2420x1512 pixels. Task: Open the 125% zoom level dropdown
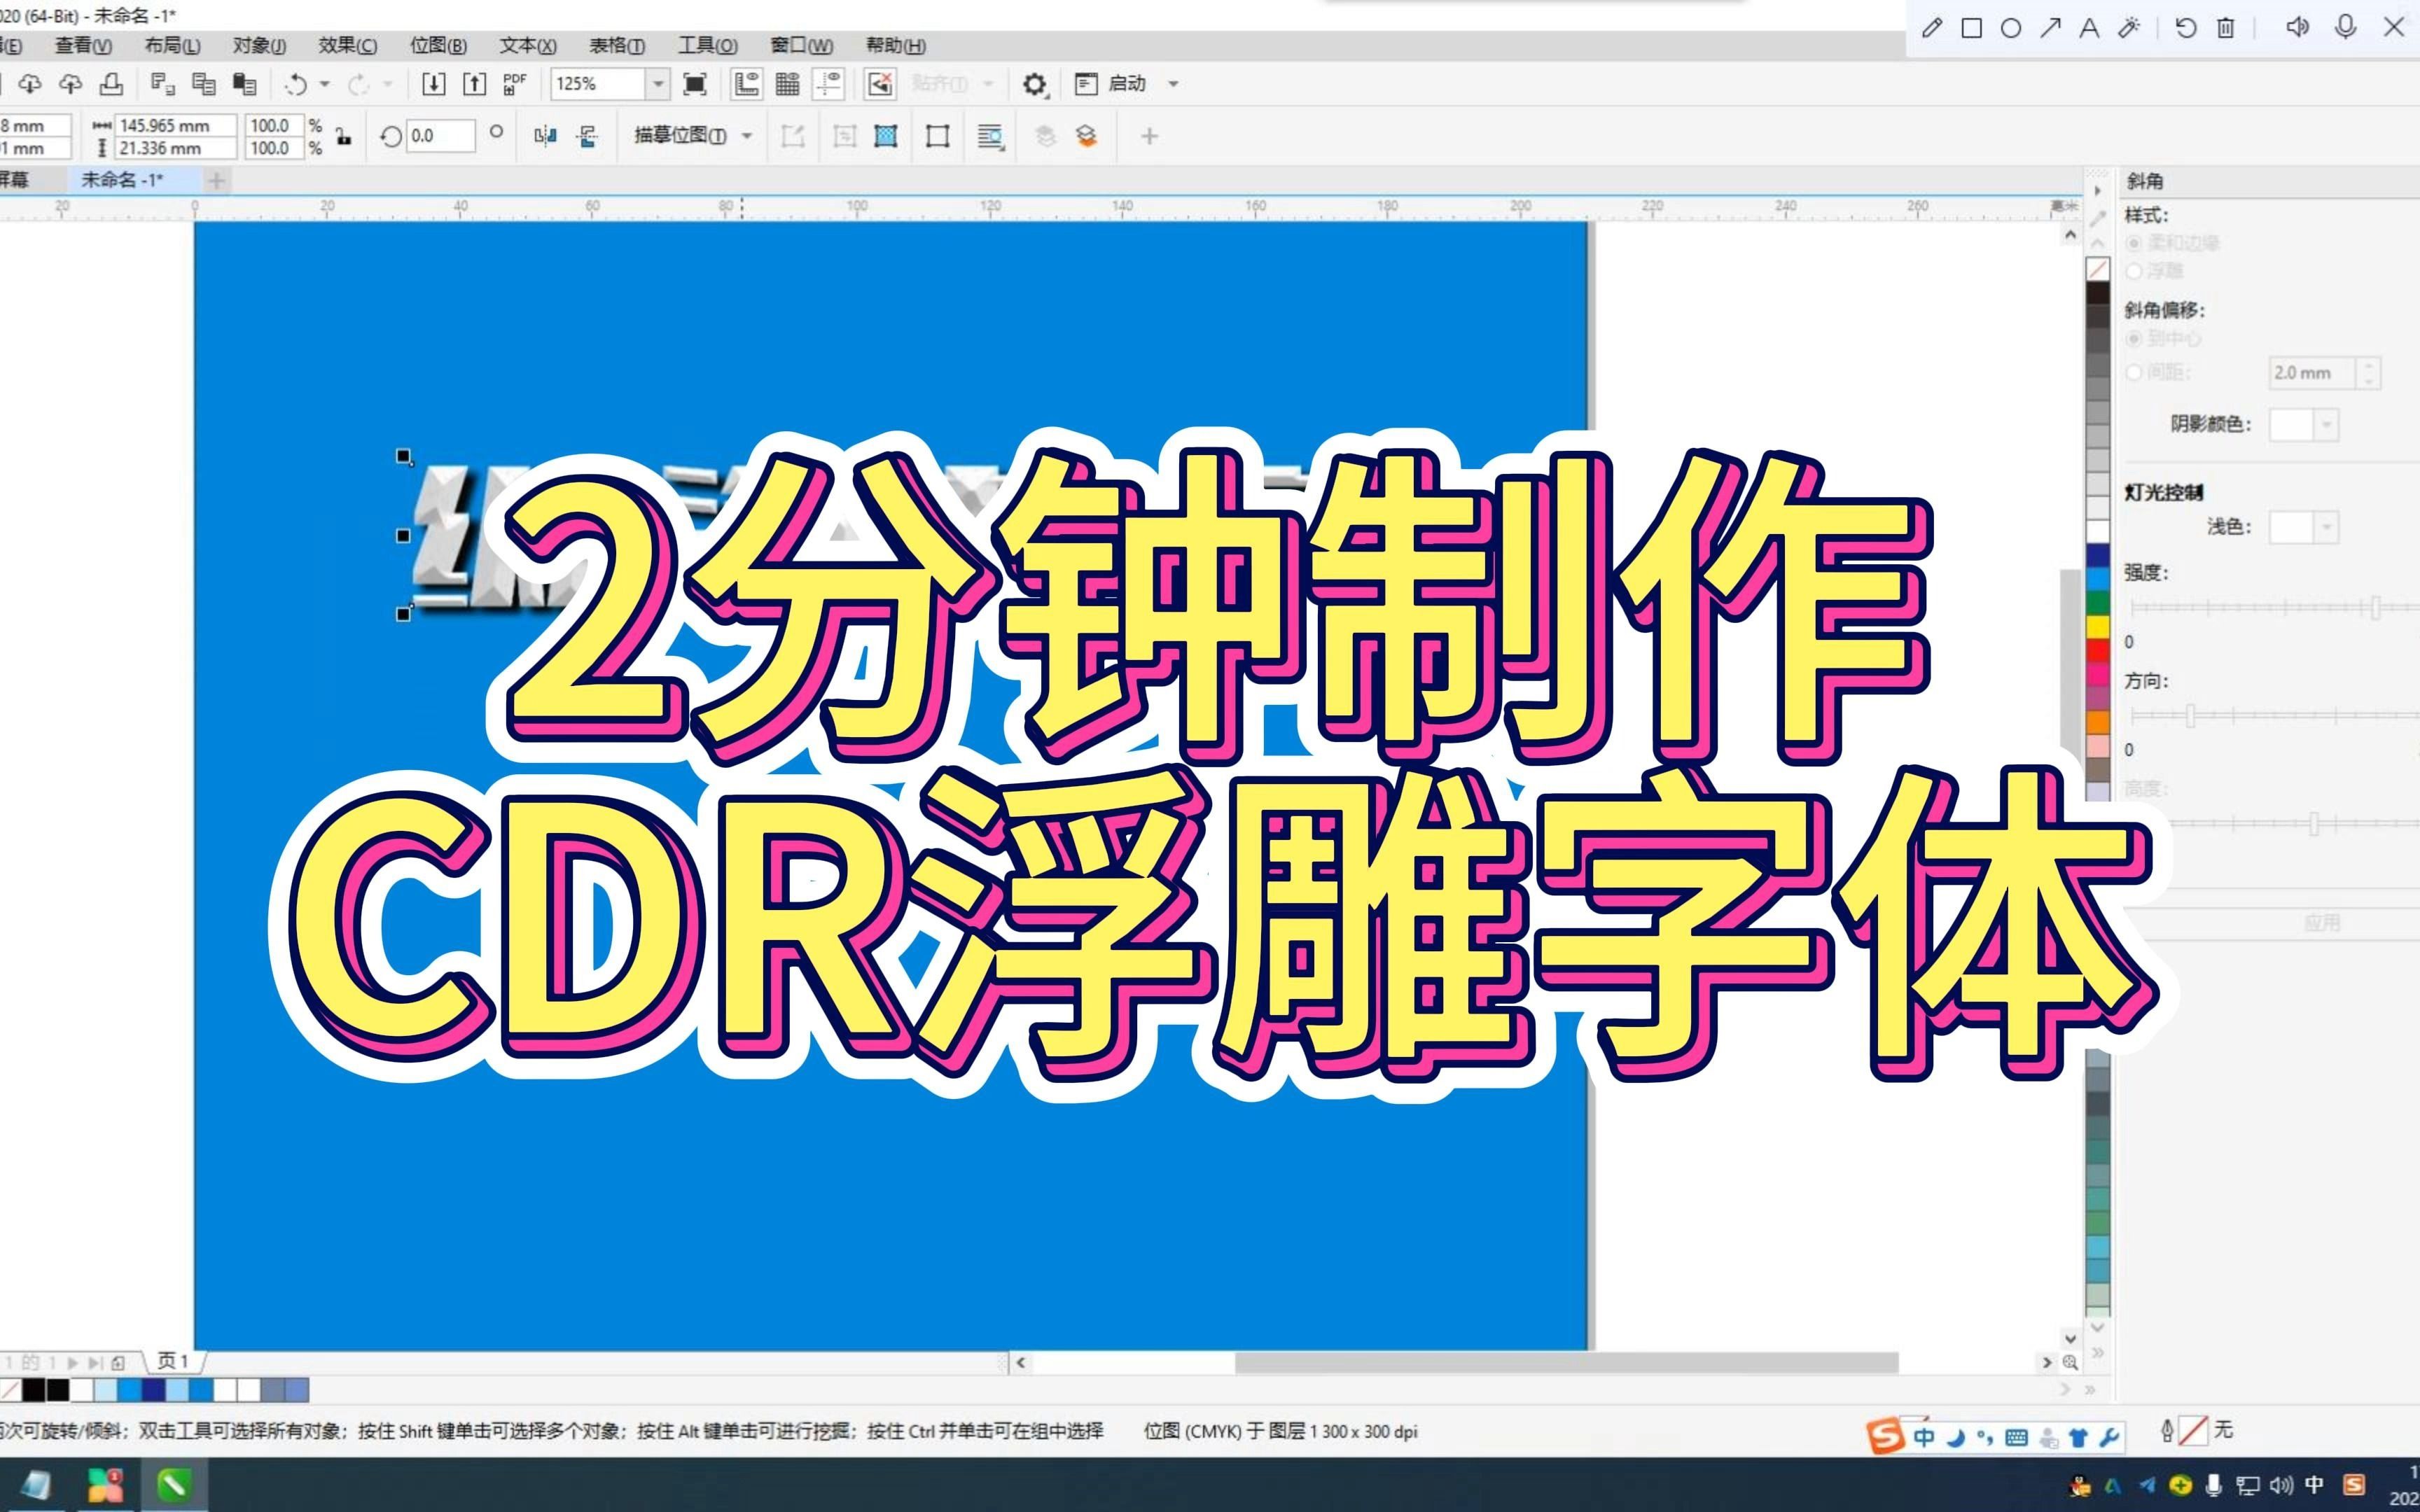click(x=658, y=84)
